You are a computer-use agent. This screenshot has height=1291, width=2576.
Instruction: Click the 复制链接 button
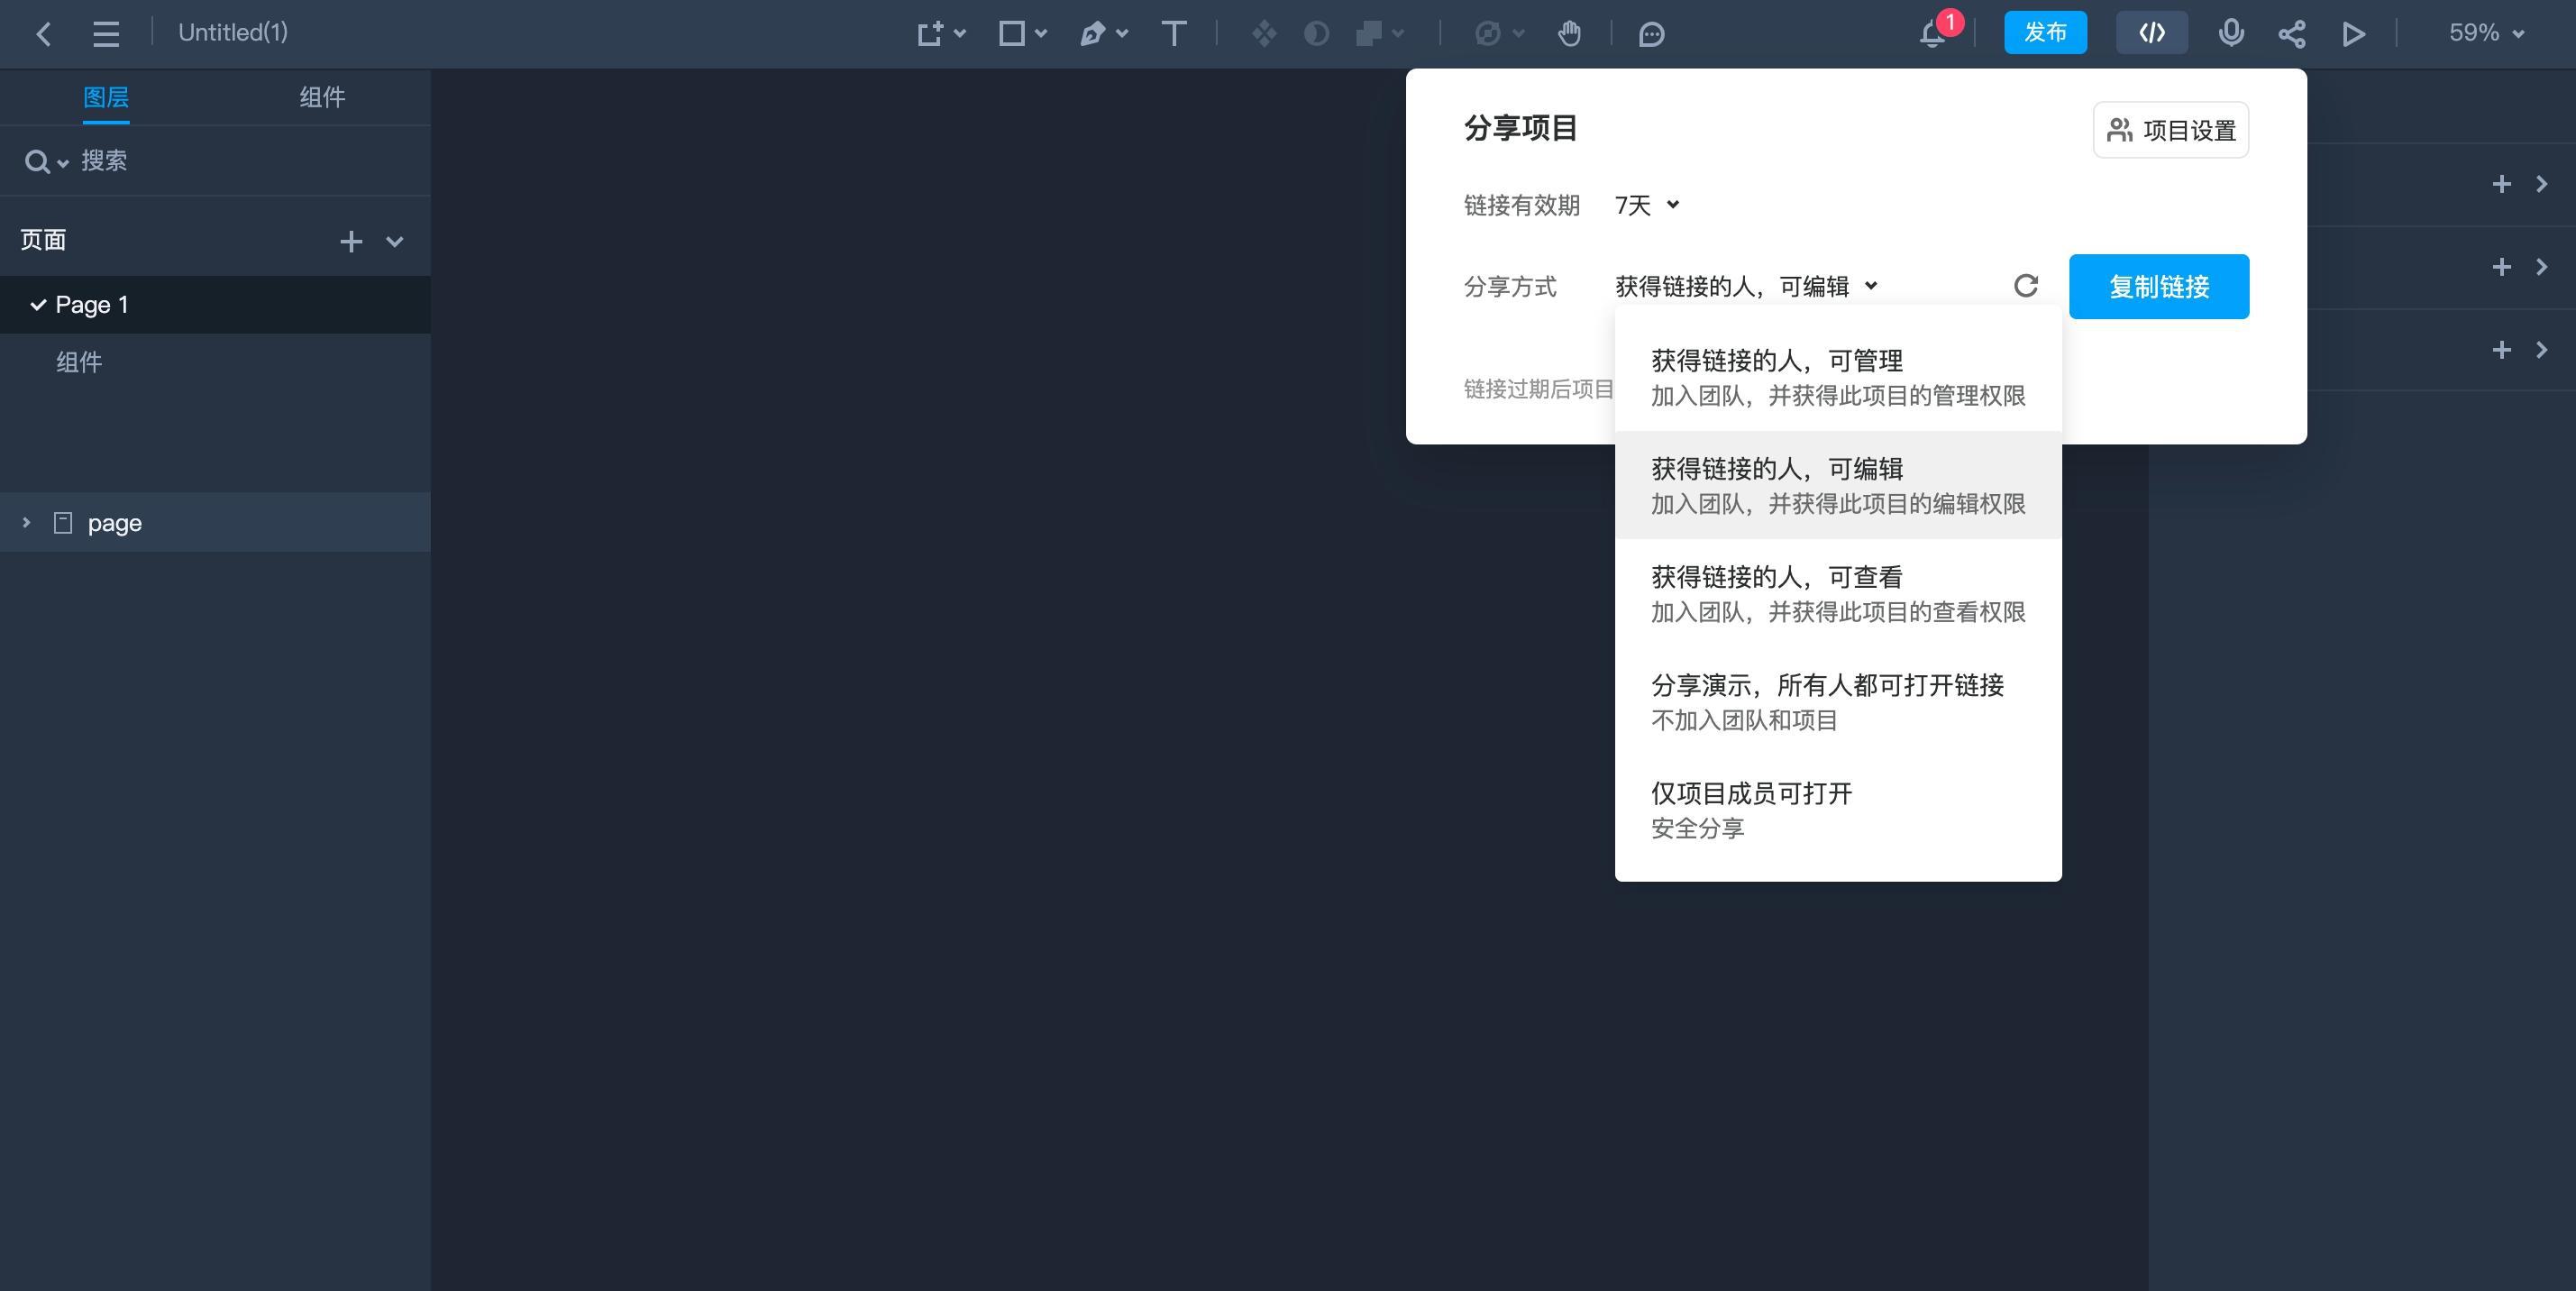pos(2159,287)
